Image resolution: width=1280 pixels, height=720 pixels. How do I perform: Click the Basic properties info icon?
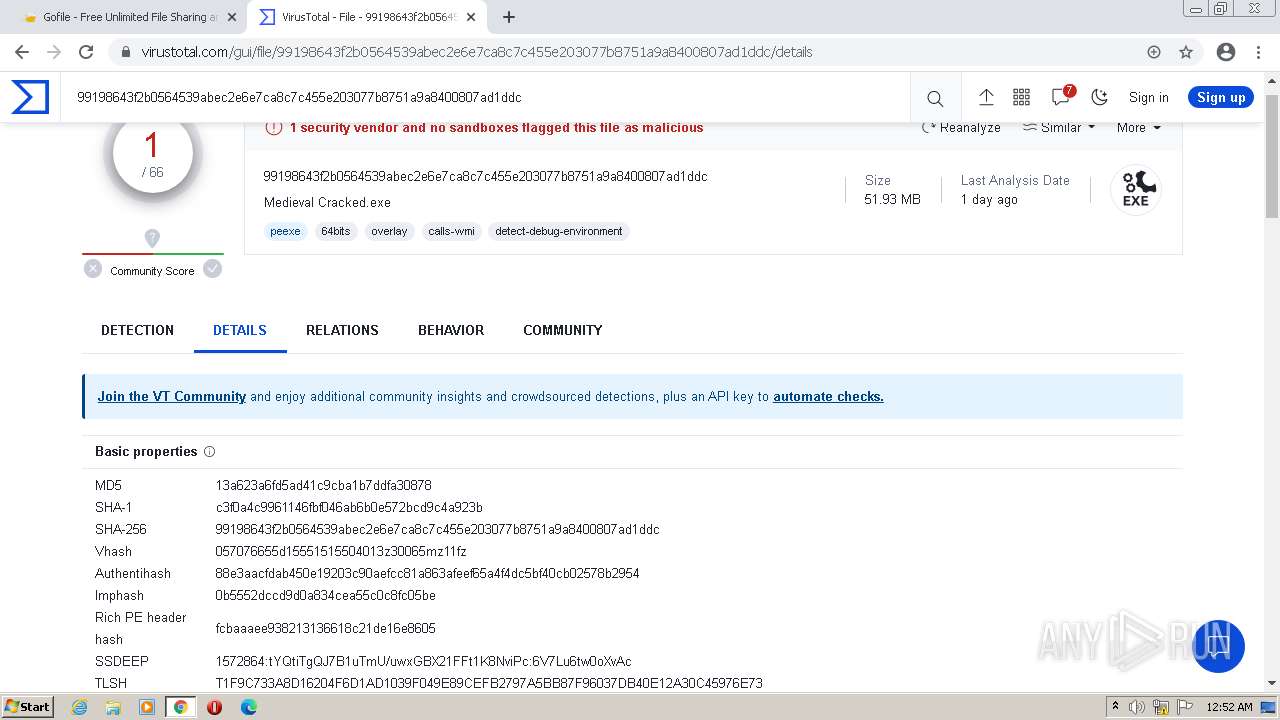pyautogui.click(x=209, y=452)
